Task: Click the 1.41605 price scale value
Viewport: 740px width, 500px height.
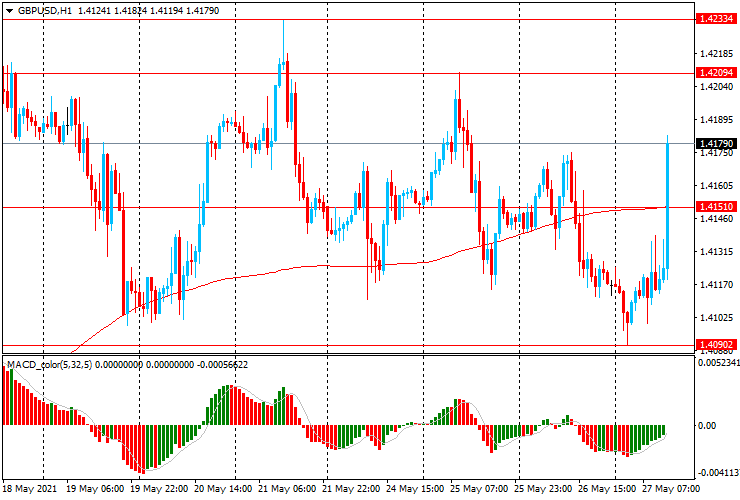Action: (x=716, y=186)
